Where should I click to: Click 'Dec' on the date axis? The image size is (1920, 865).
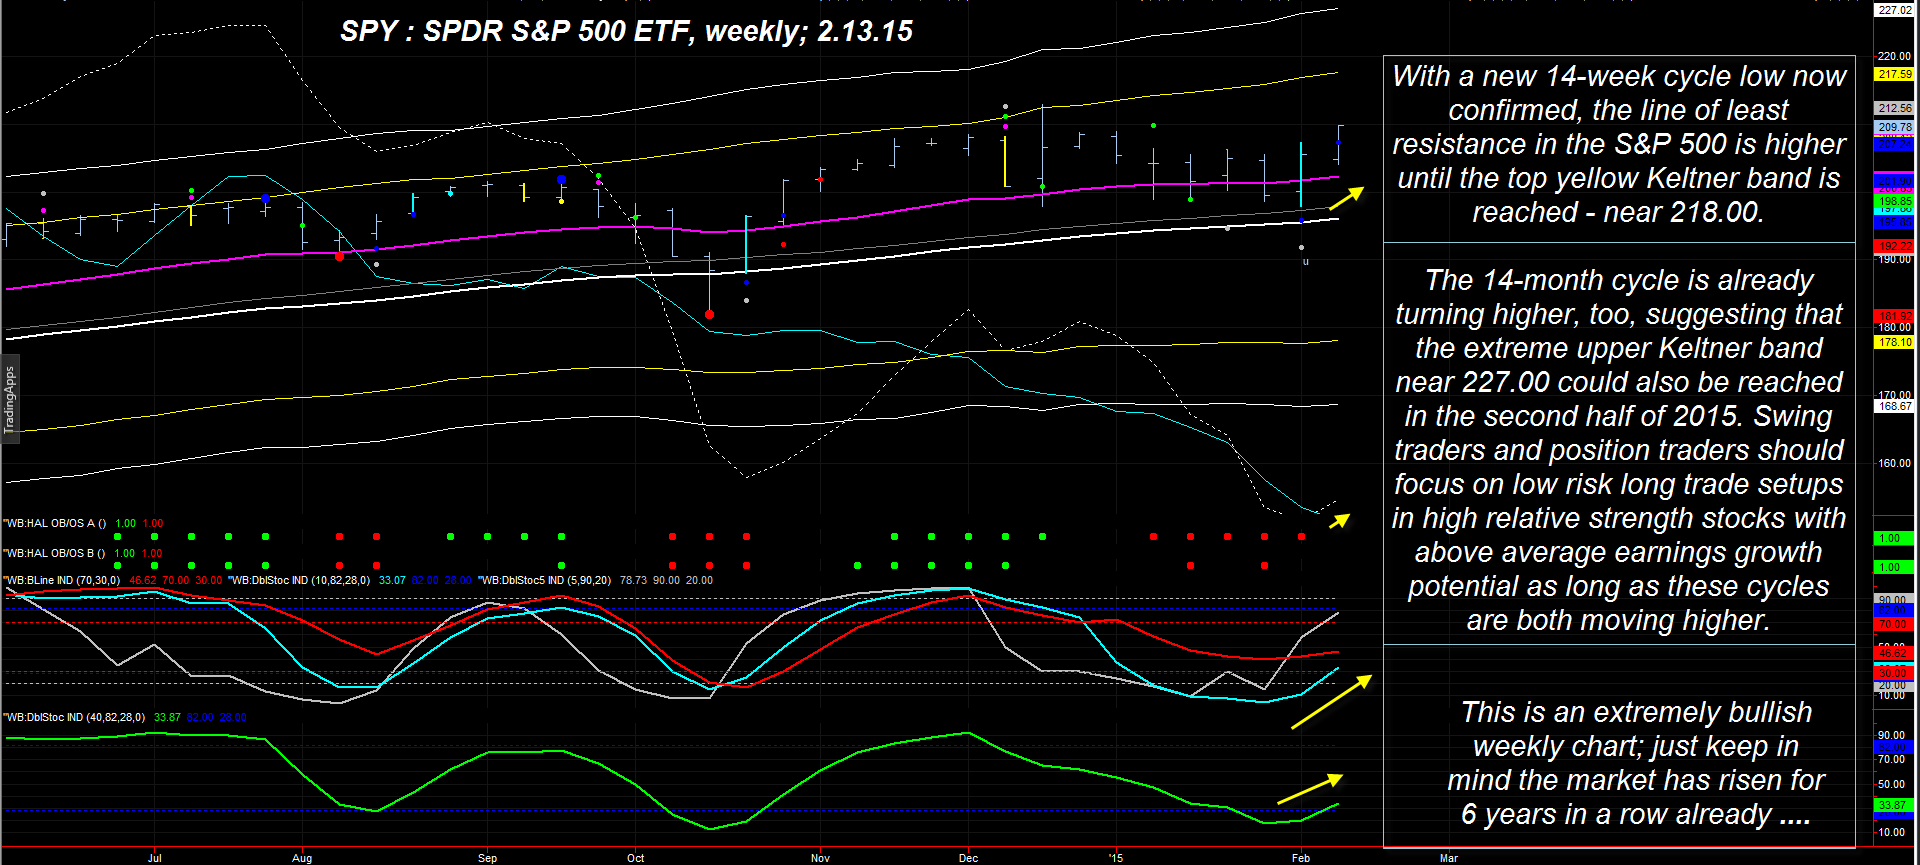968,858
